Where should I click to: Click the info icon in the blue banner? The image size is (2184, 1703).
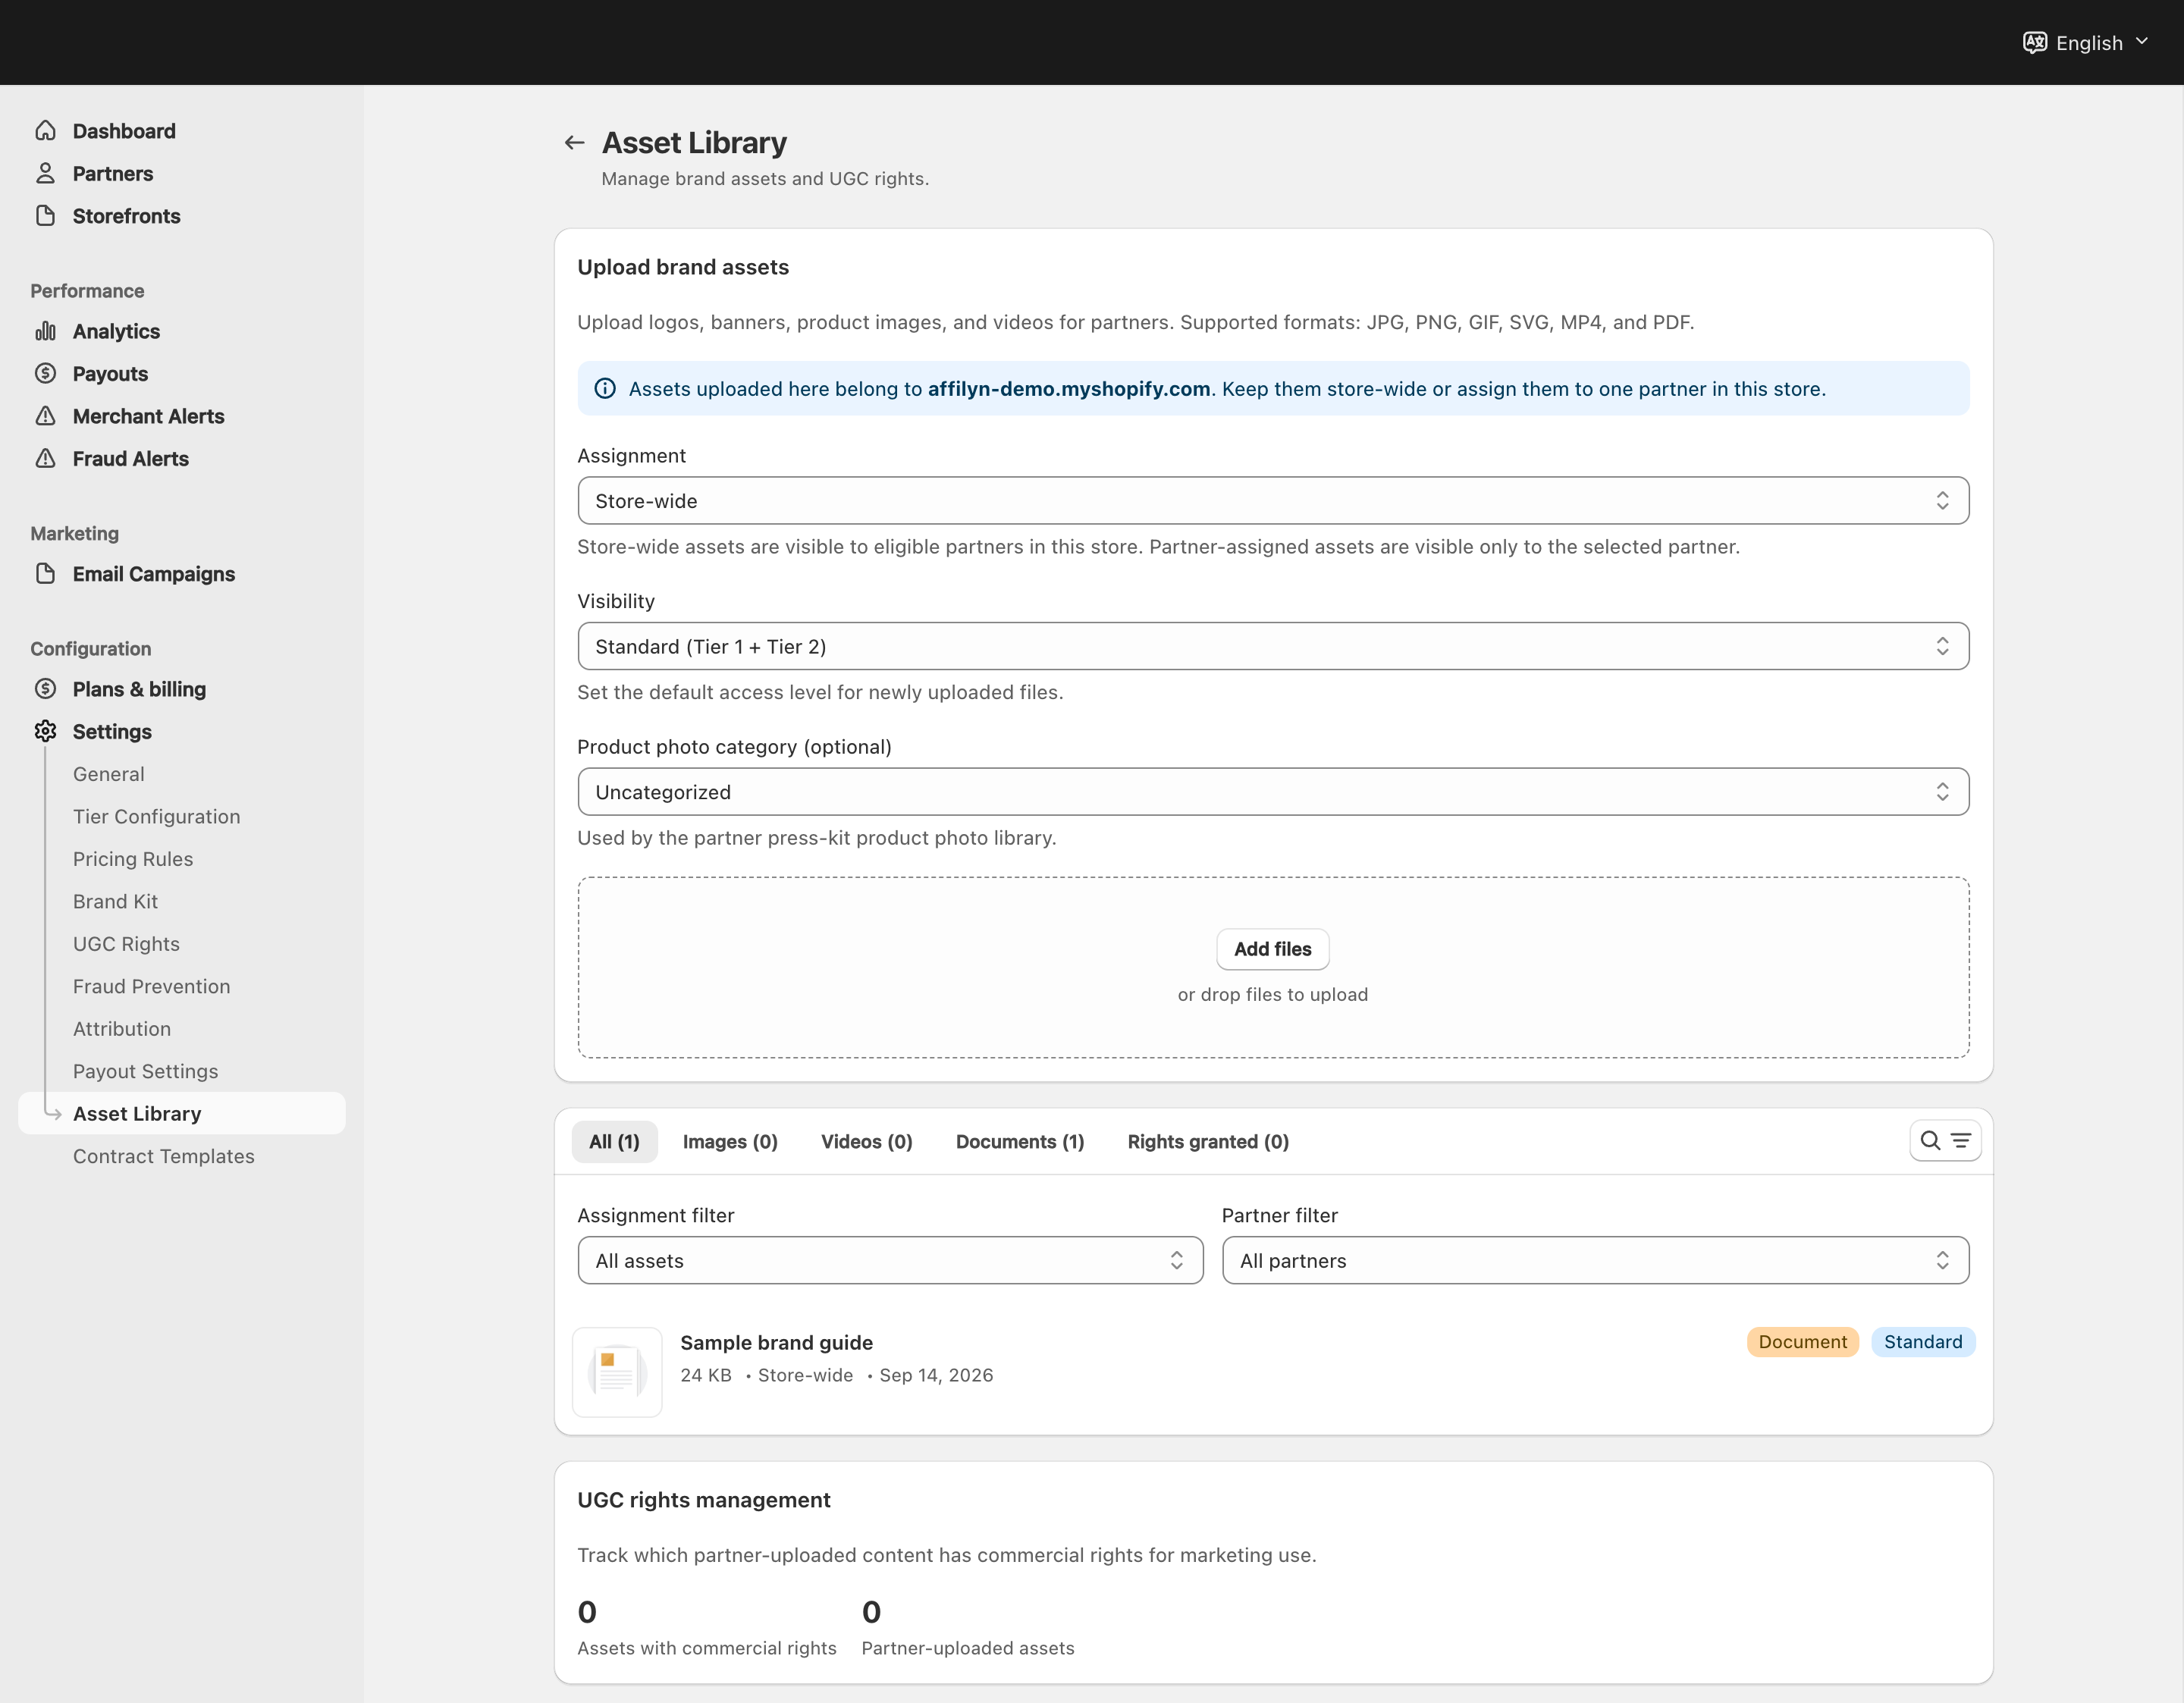[x=605, y=389]
